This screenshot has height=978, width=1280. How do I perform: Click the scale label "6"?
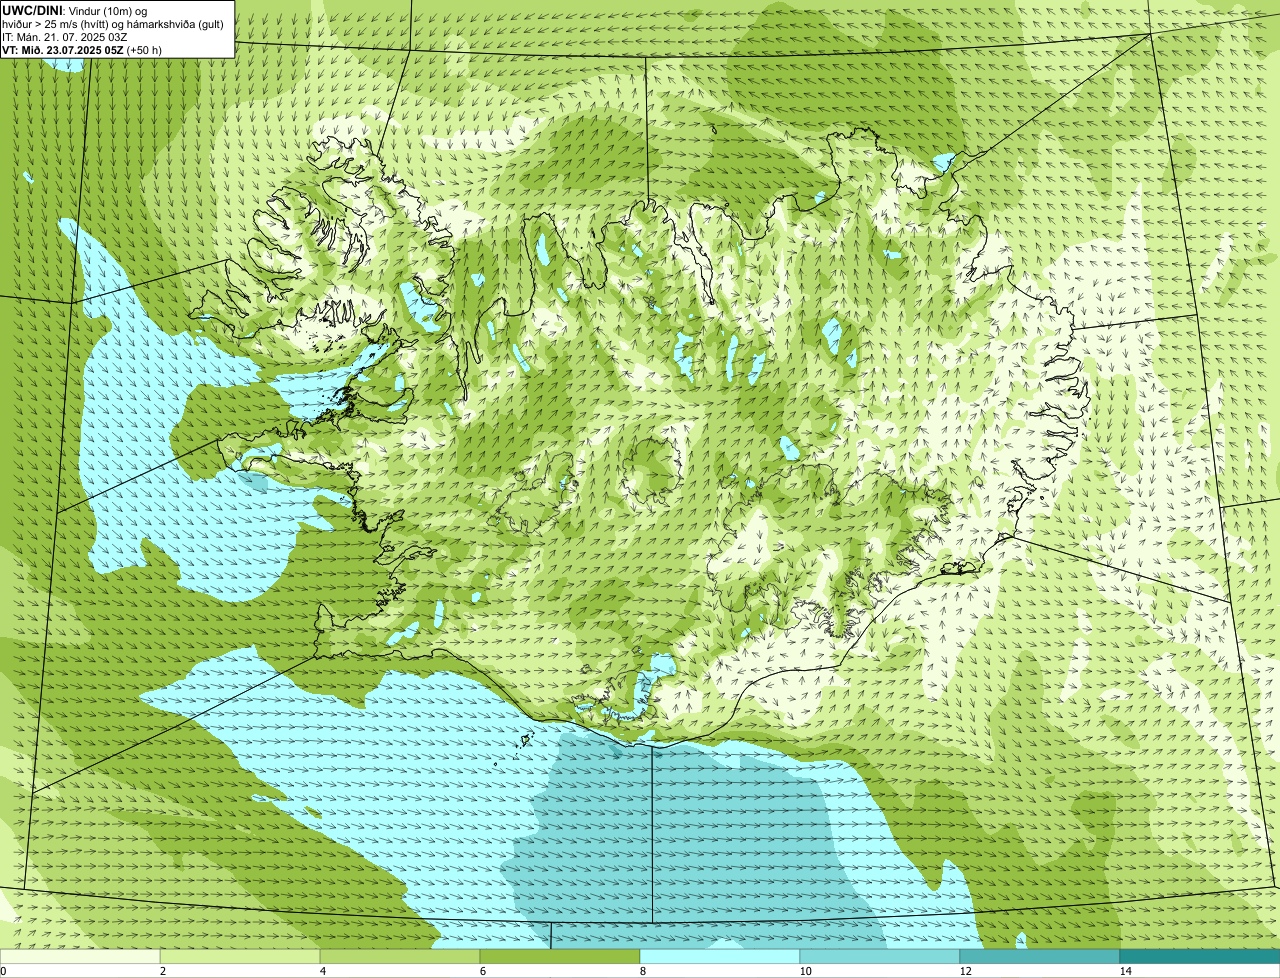click(x=483, y=971)
